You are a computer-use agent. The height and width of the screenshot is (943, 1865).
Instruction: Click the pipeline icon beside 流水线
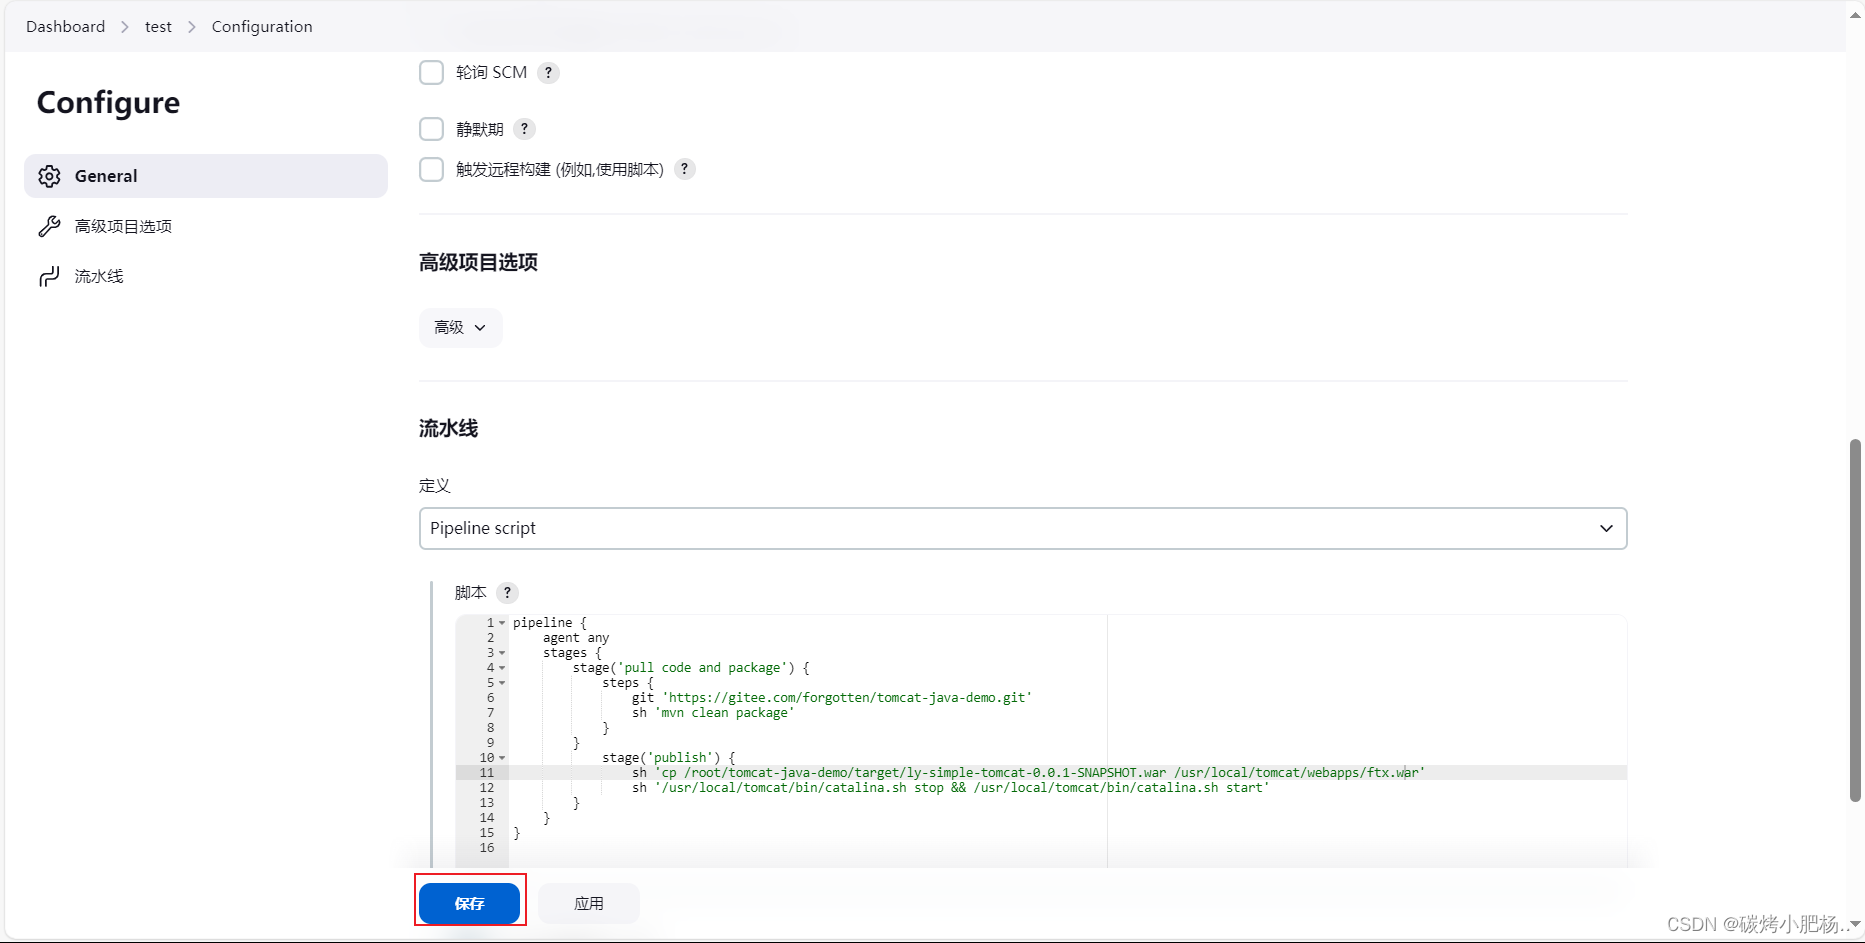pyautogui.click(x=49, y=276)
